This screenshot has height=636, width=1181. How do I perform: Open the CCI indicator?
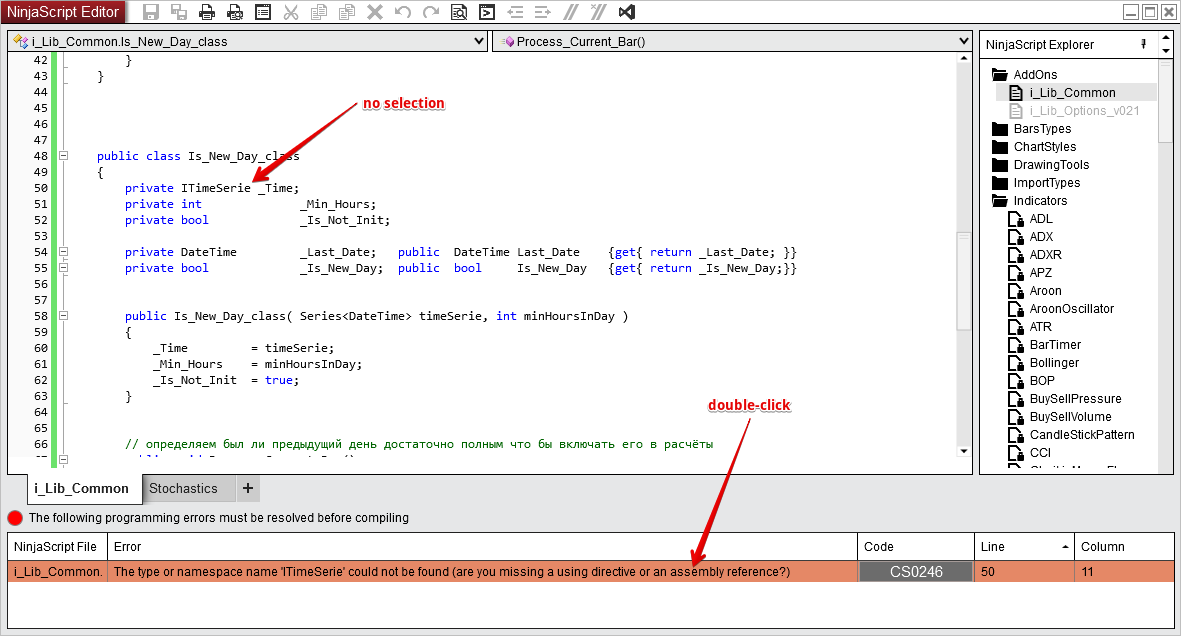tap(1040, 453)
